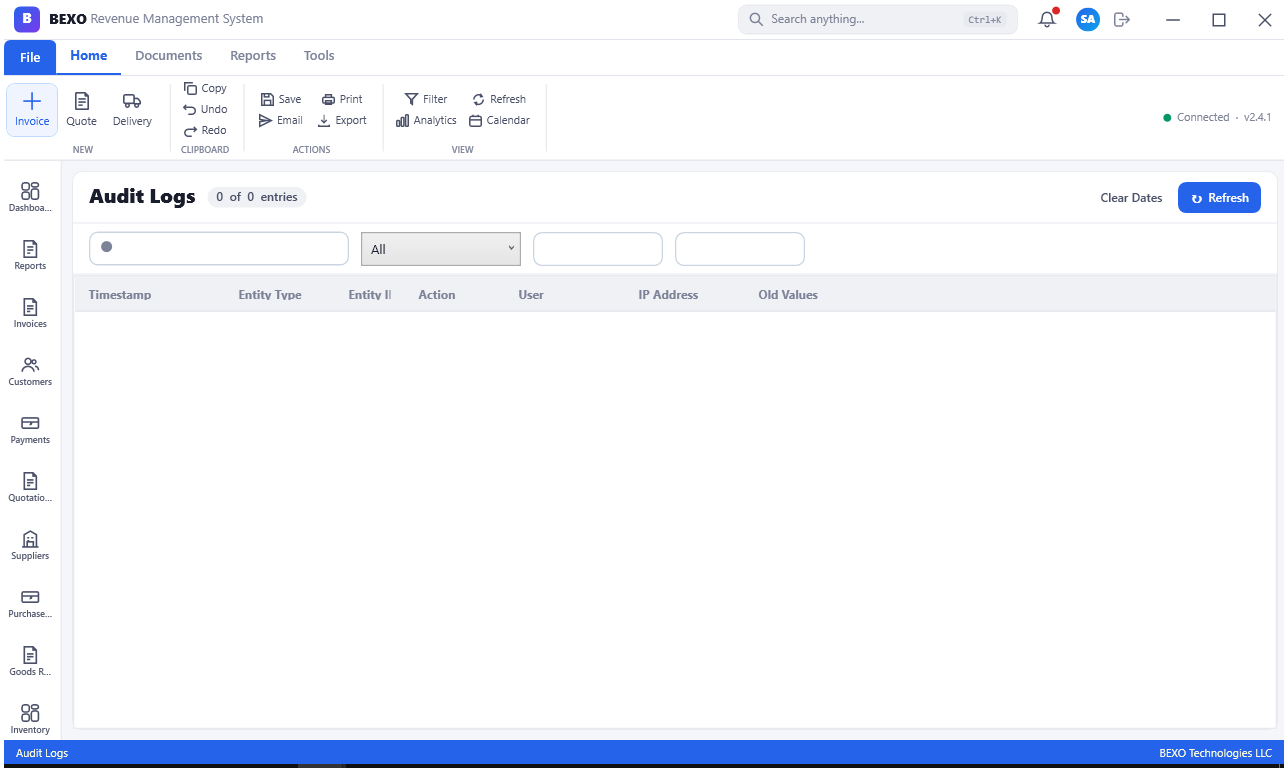Create a new Quote
This screenshot has height=768, width=1288.
(82, 110)
